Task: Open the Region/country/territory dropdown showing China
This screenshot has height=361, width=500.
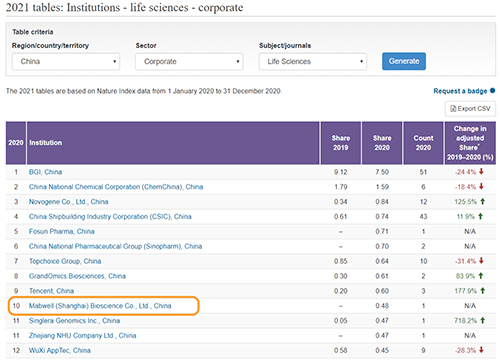Action: pos(66,61)
